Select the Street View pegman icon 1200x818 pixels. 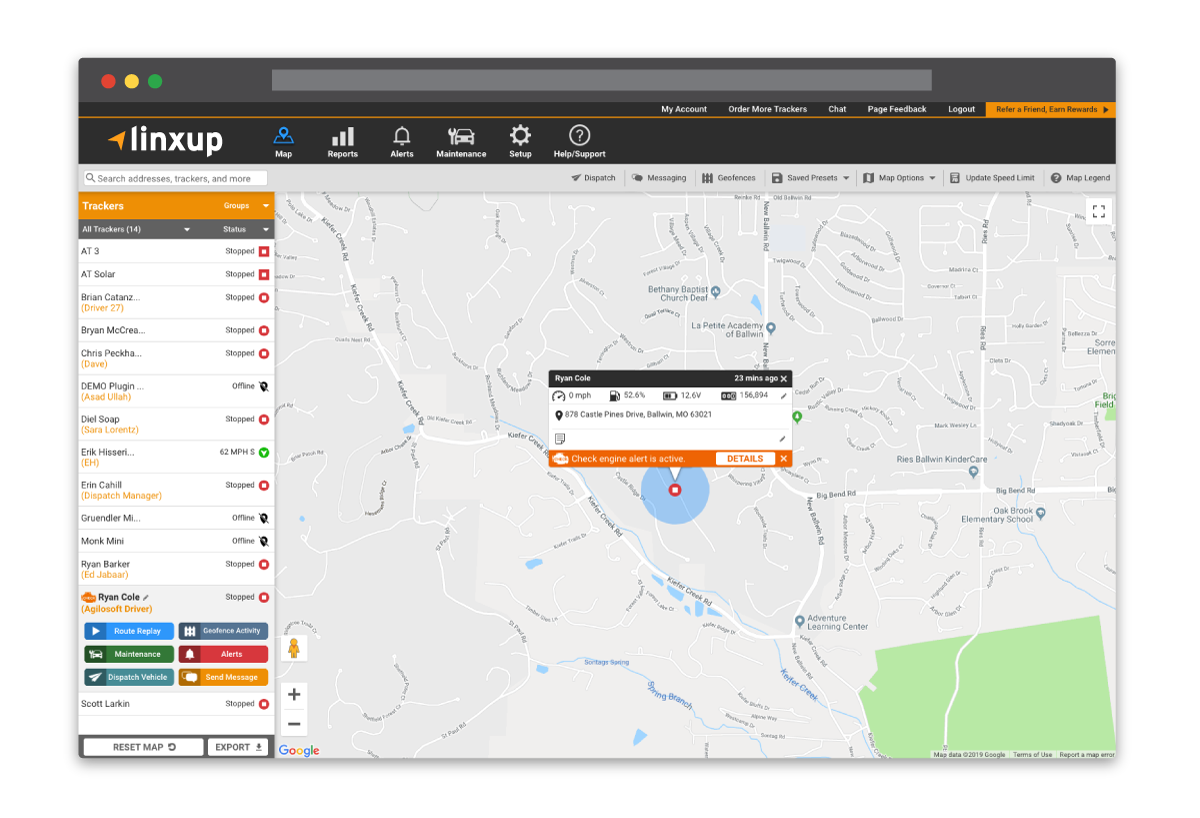(294, 649)
